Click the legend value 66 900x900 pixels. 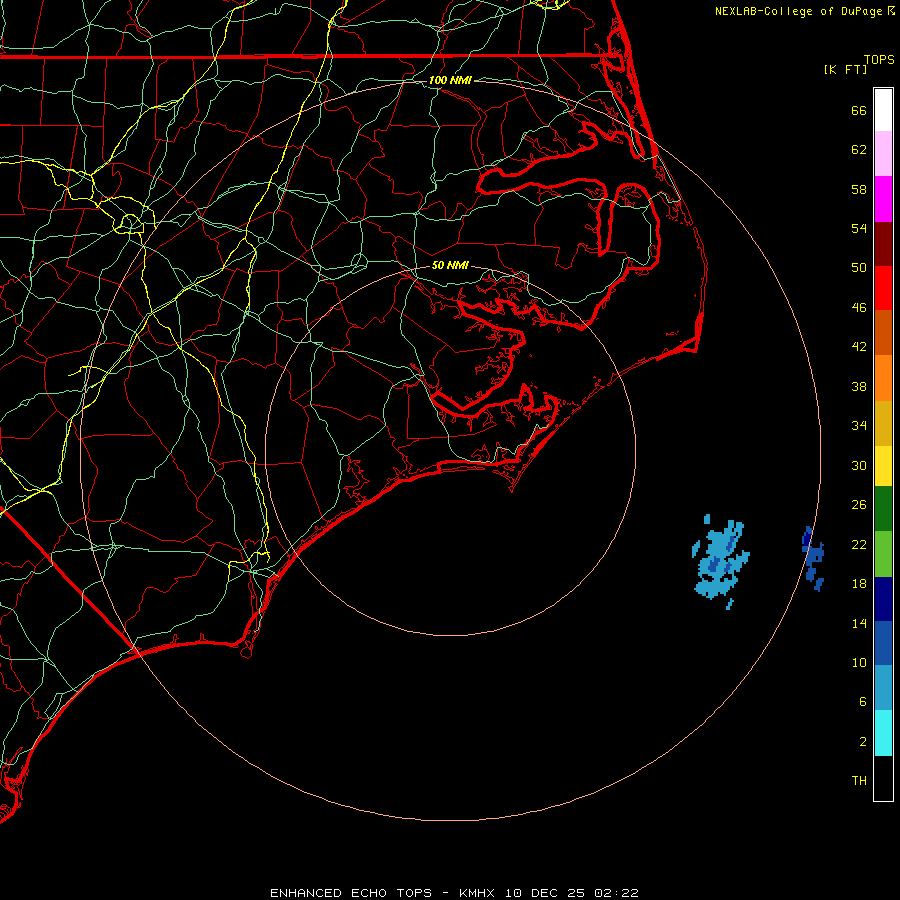pyautogui.click(x=859, y=111)
